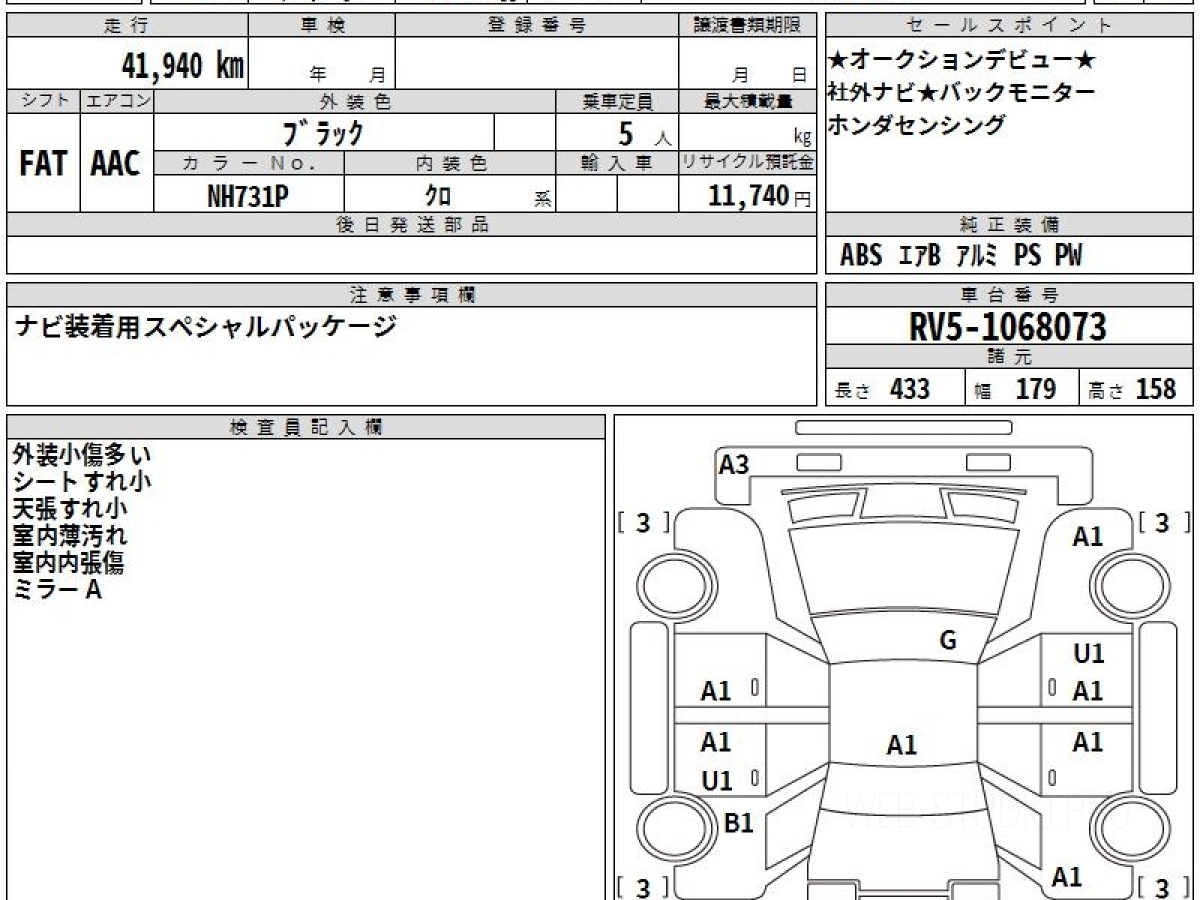Select the length value 長さ 433
The height and width of the screenshot is (900, 1200).
click(882, 389)
